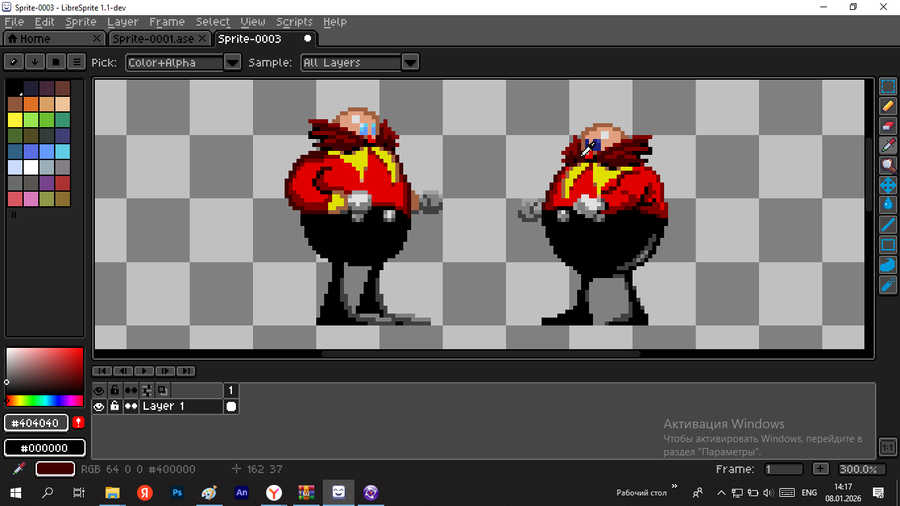This screenshot has height=506, width=900.
Task: Click the color warning red icon
Action: click(78, 423)
